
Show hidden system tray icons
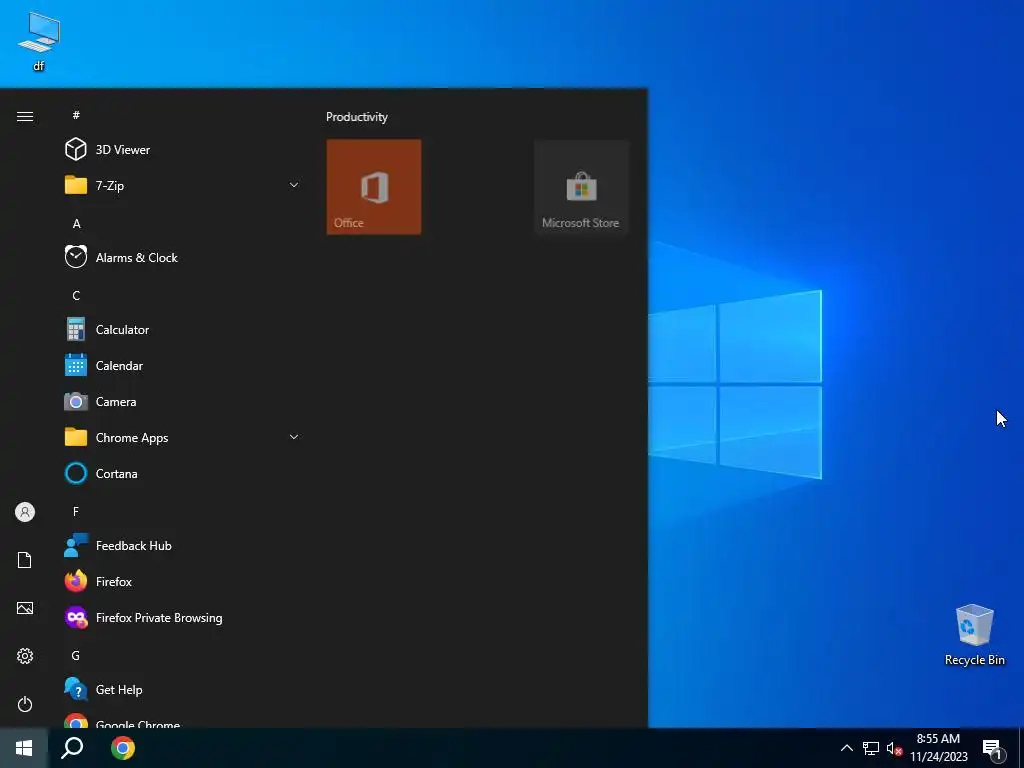click(x=846, y=748)
